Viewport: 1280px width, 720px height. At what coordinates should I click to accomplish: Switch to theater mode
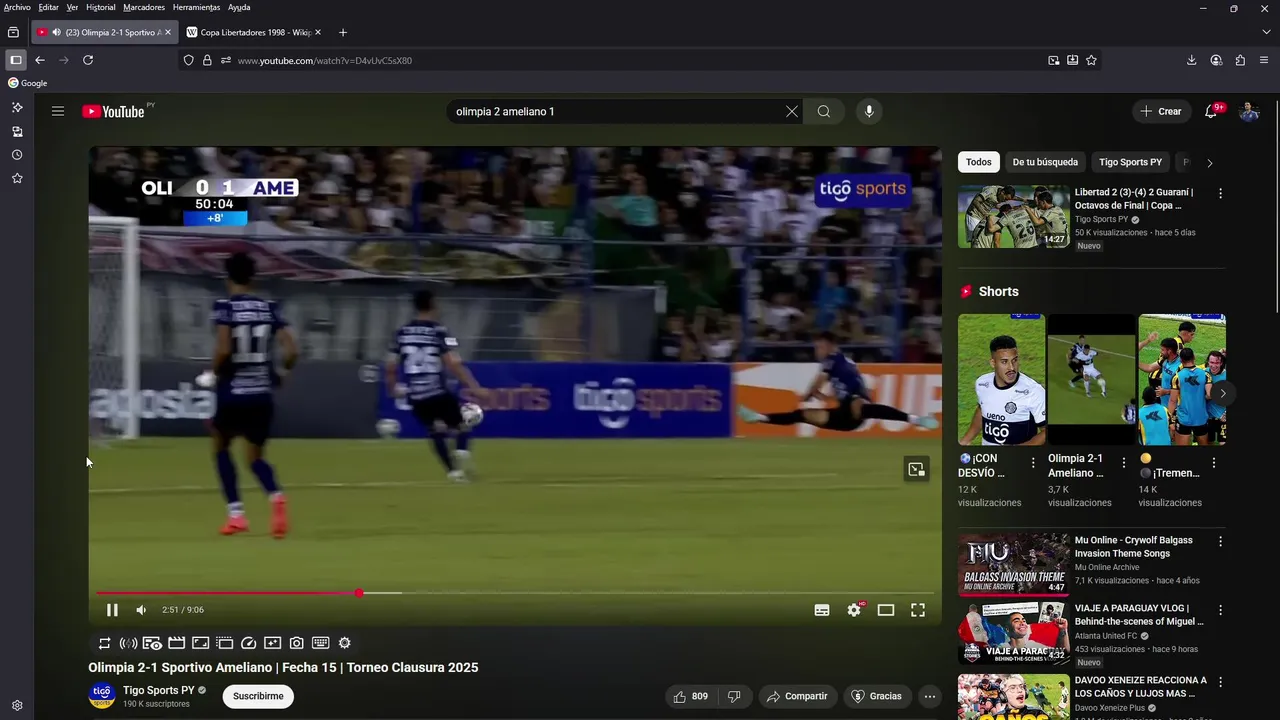pyautogui.click(x=886, y=610)
